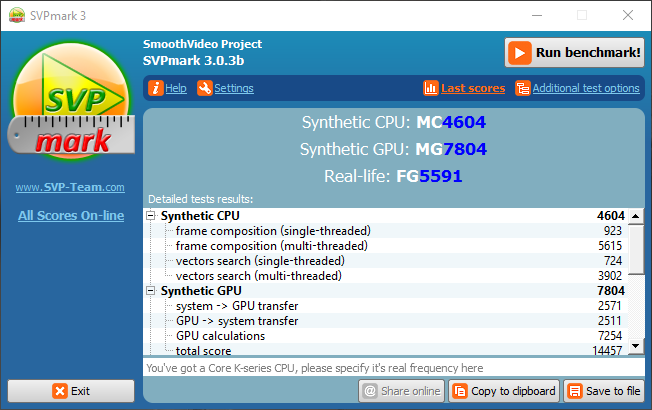Image resolution: width=652 pixels, height=410 pixels.
Task: Click the value 3902 in the results
Action: (x=610, y=276)
